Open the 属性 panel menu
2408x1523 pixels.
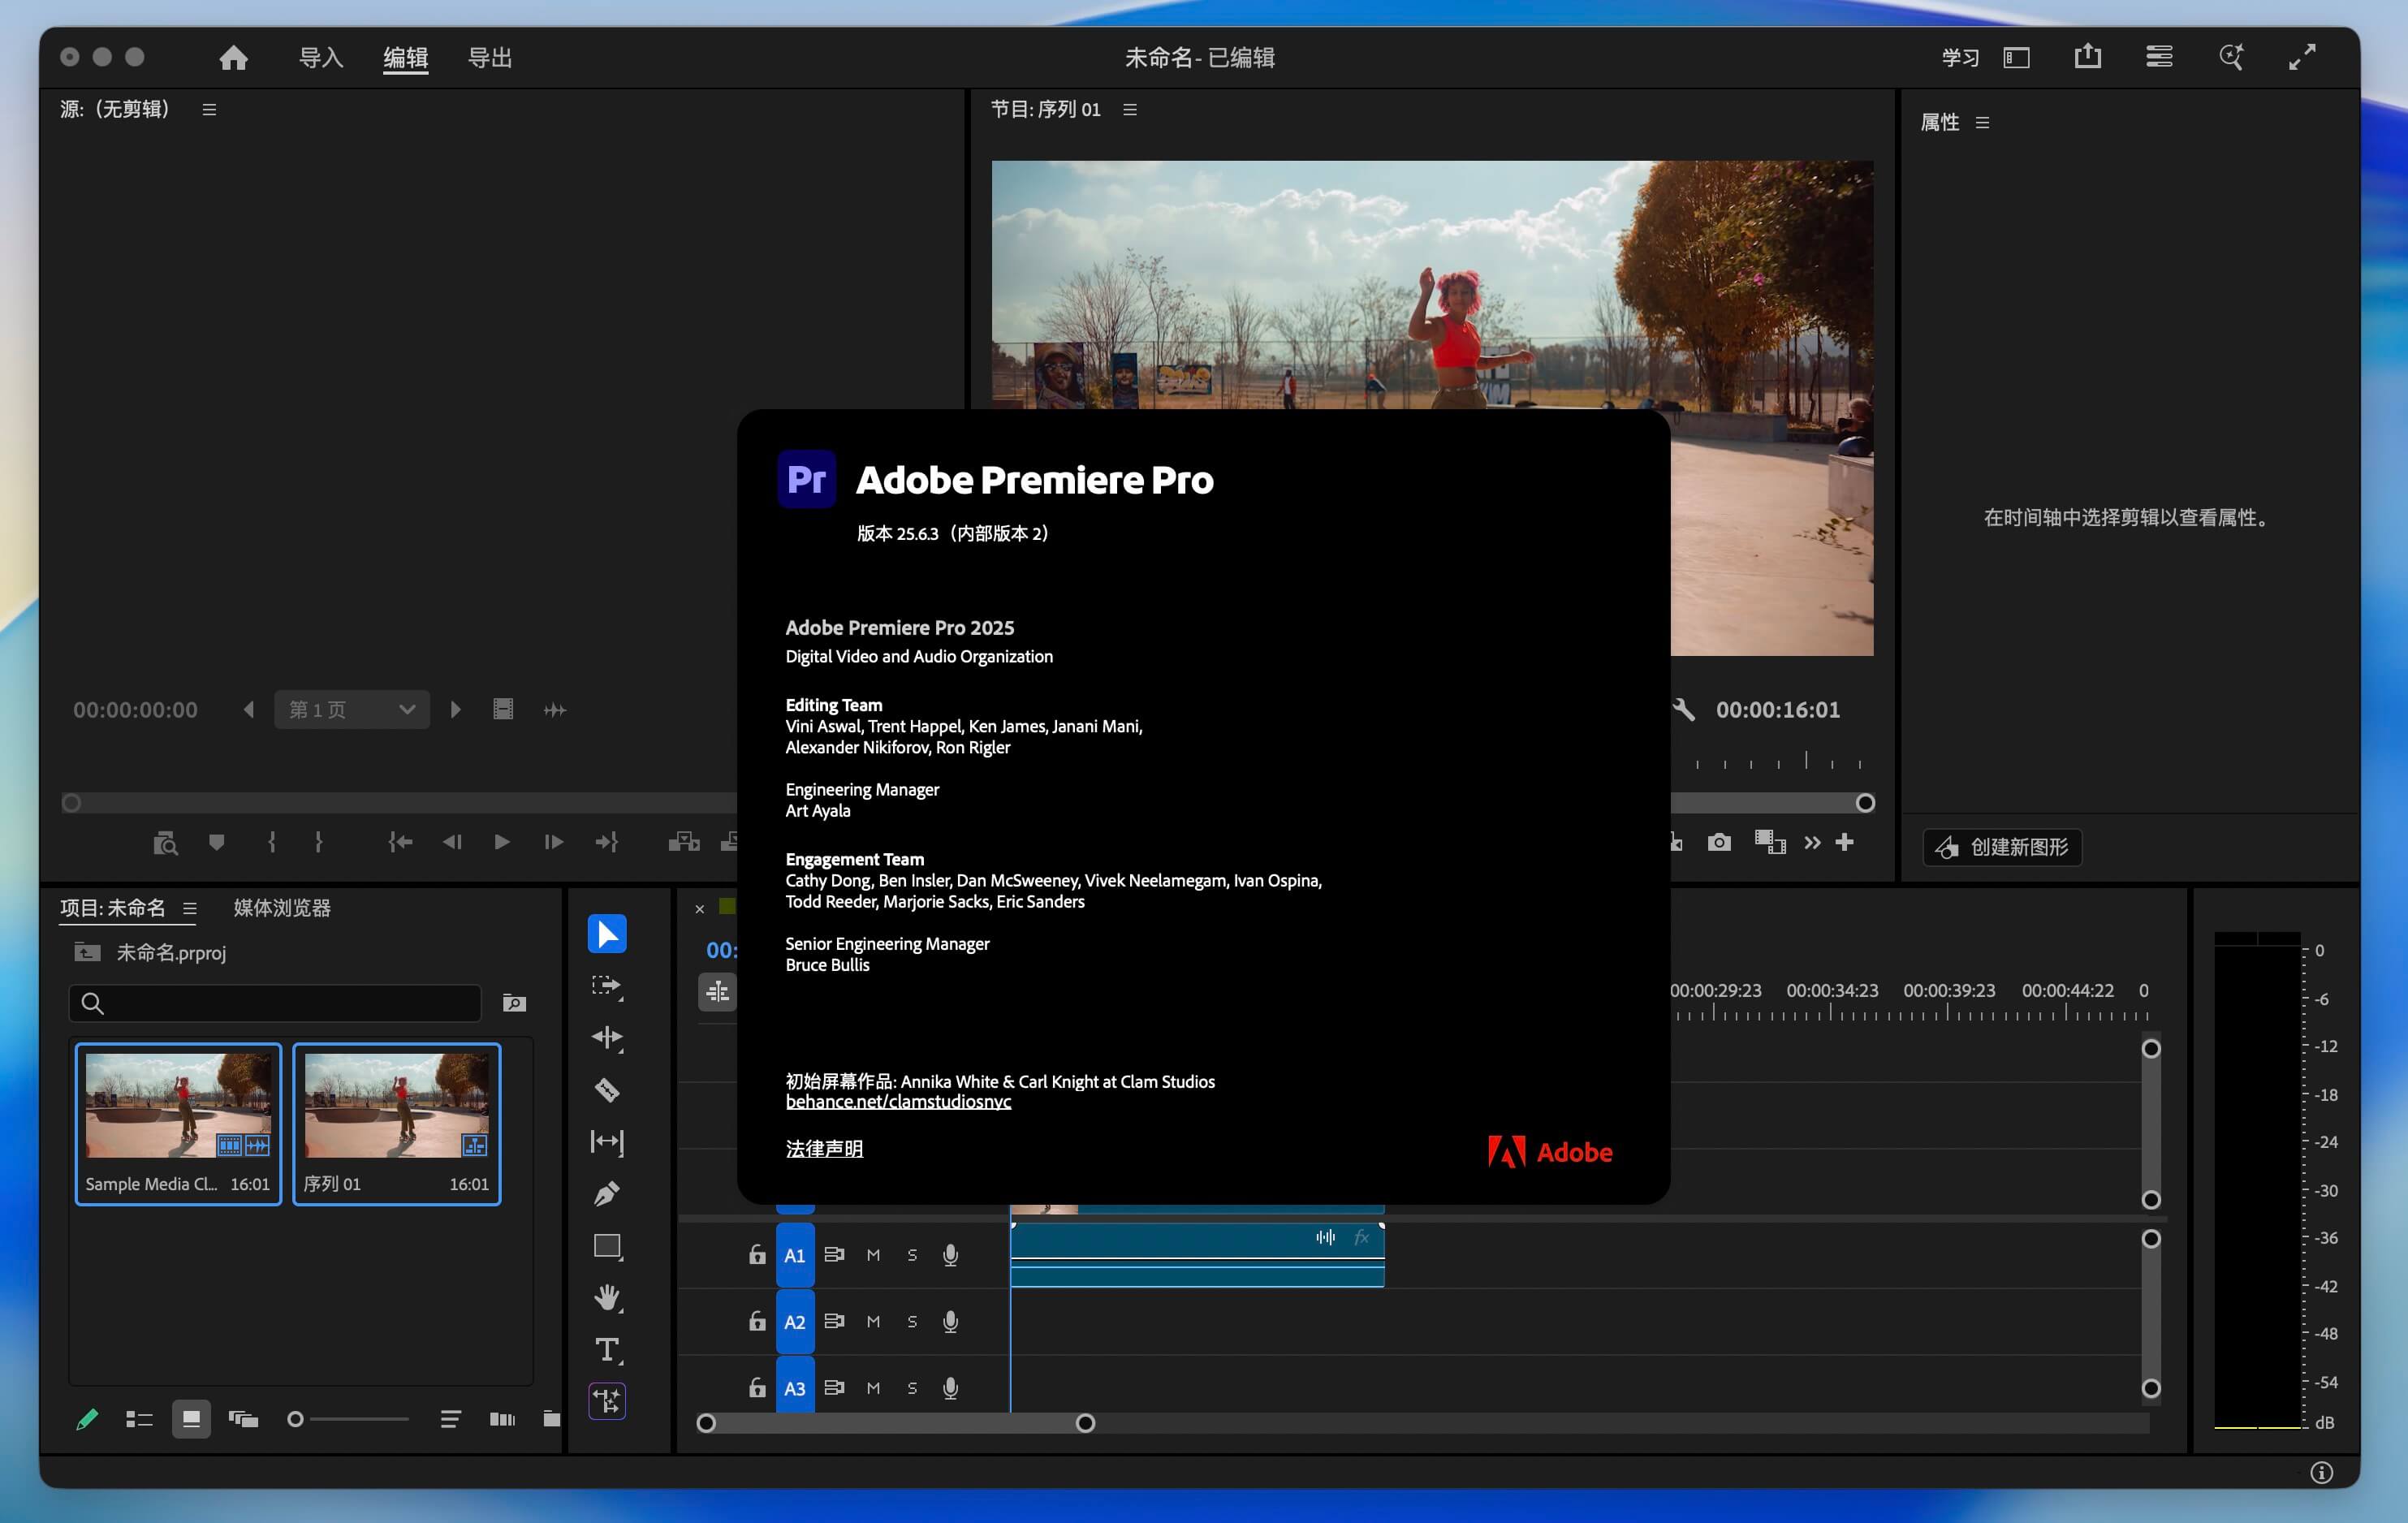(x=1982, y=123)
